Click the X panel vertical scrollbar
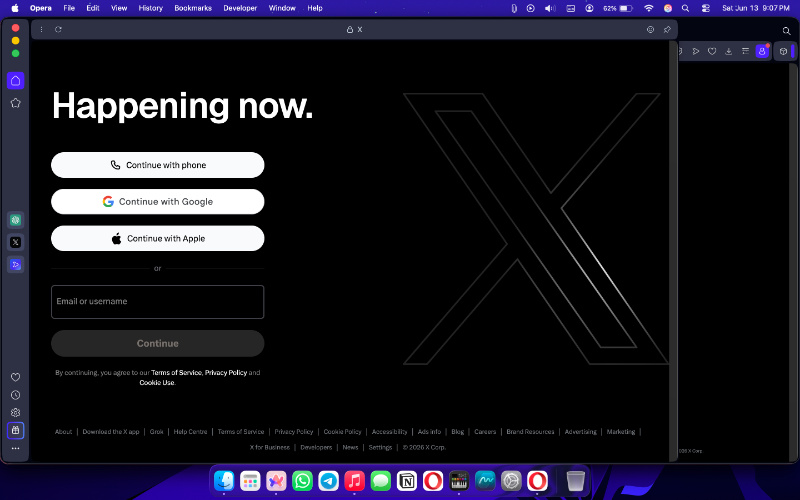This screenshot has width=800, height=500. point(673,250)
